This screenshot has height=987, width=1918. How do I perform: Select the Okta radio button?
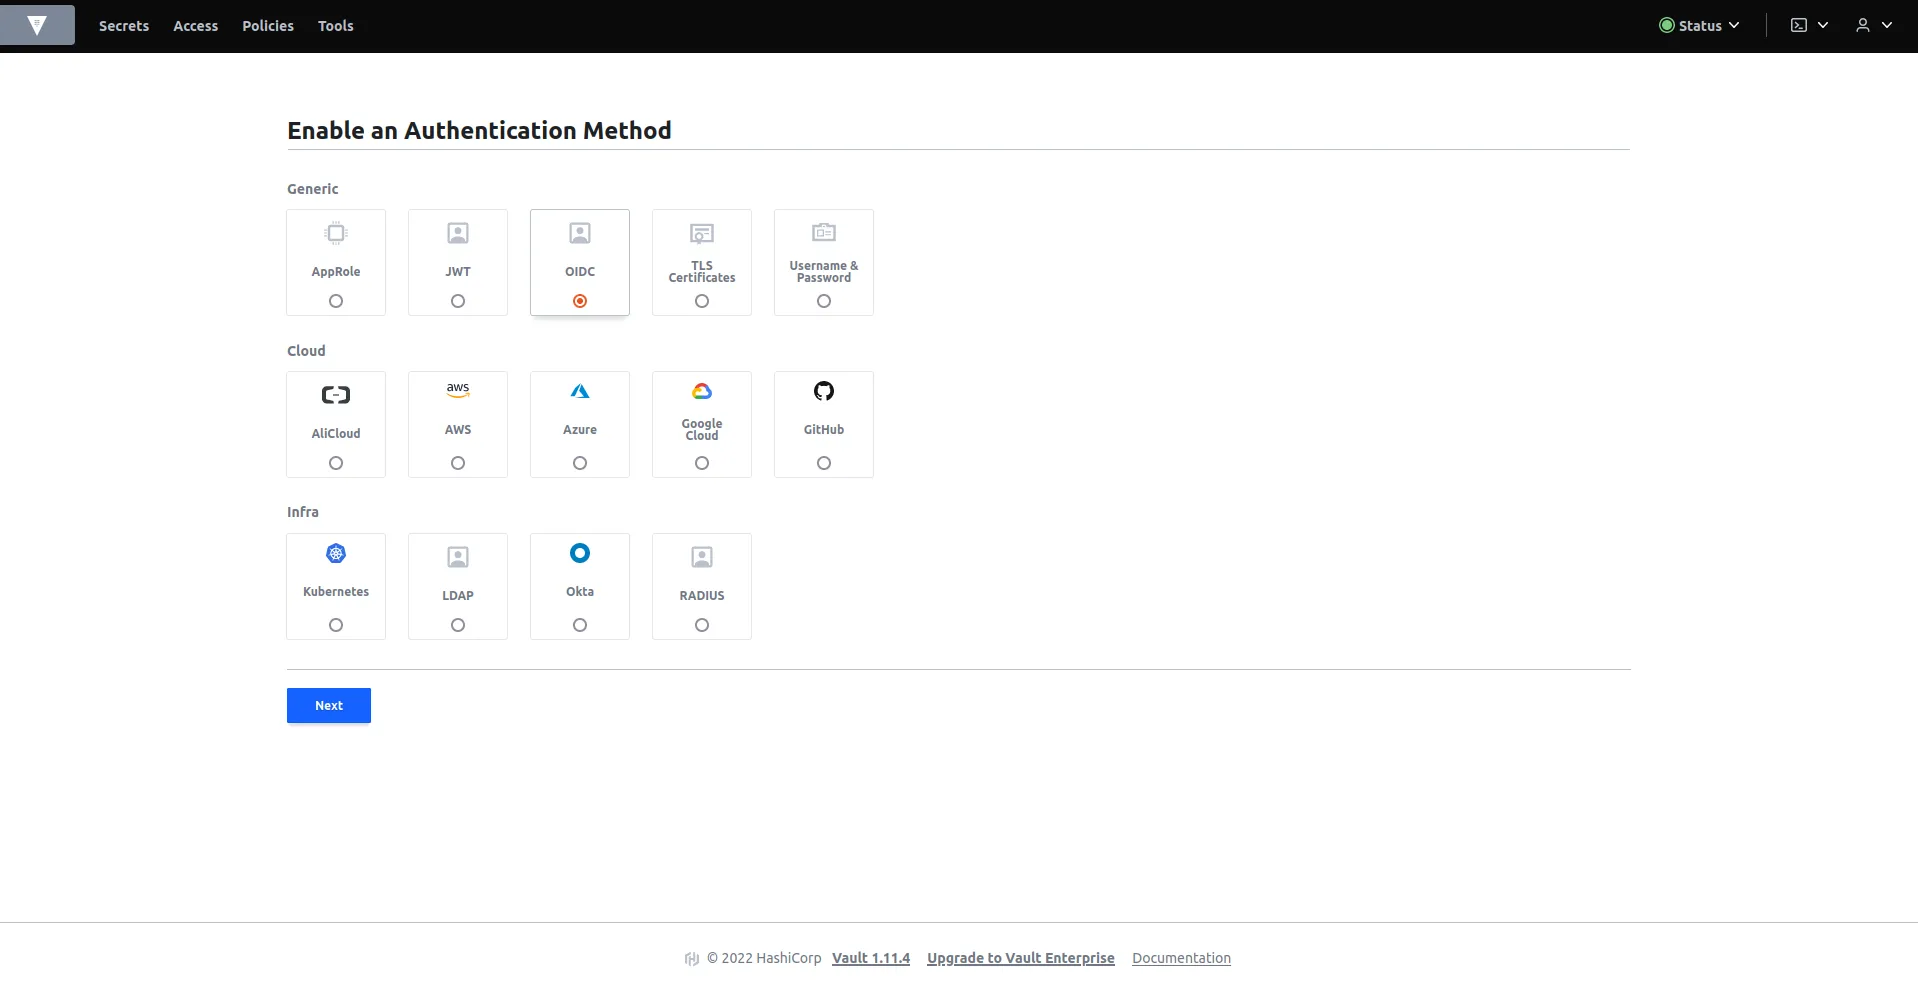[x=580, y=625]
